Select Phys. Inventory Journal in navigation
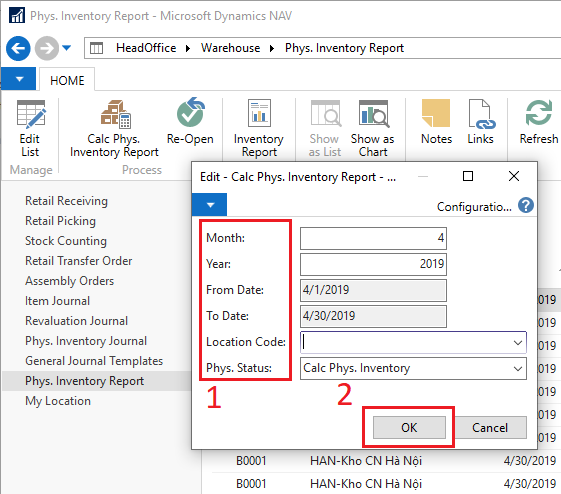 (x=86, y=341)
